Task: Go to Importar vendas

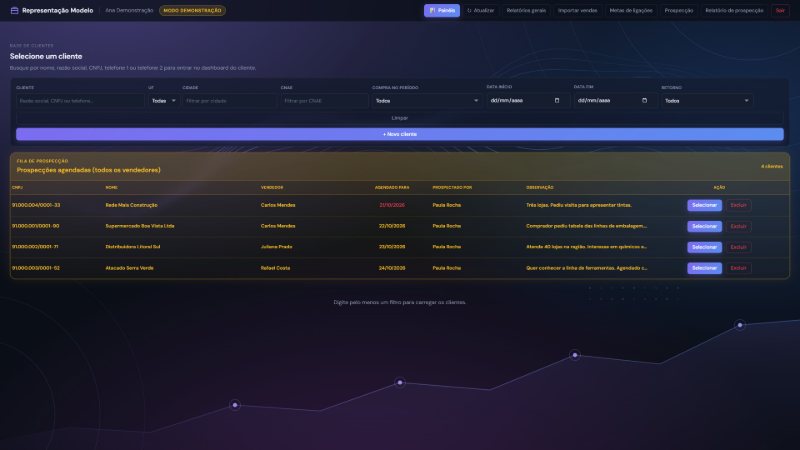Action: pos(577,10)
